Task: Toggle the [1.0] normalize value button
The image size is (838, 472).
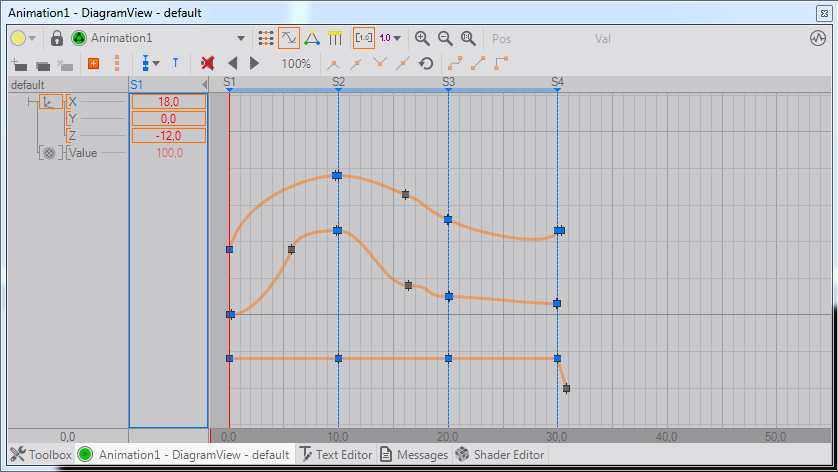Action: coord(364,38)
